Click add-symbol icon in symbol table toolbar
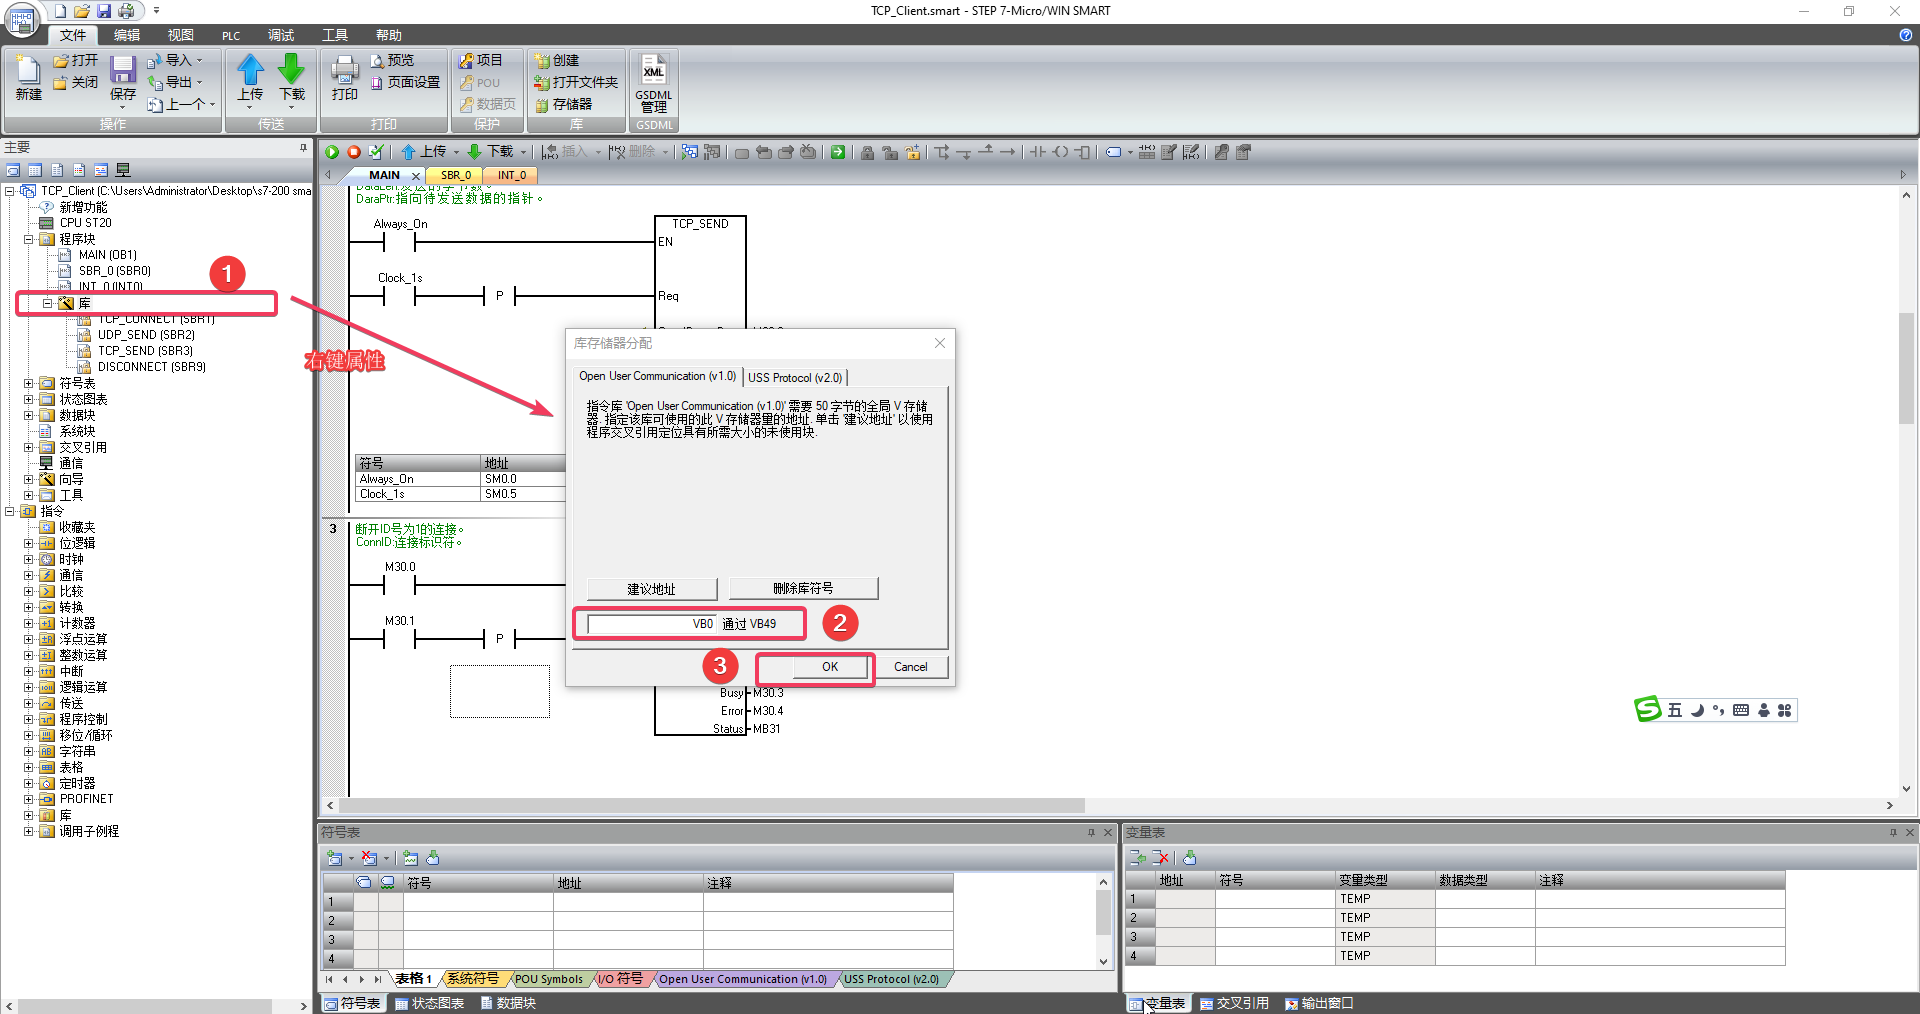Viewport: 1920px width, 1014px height. pyautogui.click(x=335, y=858)
